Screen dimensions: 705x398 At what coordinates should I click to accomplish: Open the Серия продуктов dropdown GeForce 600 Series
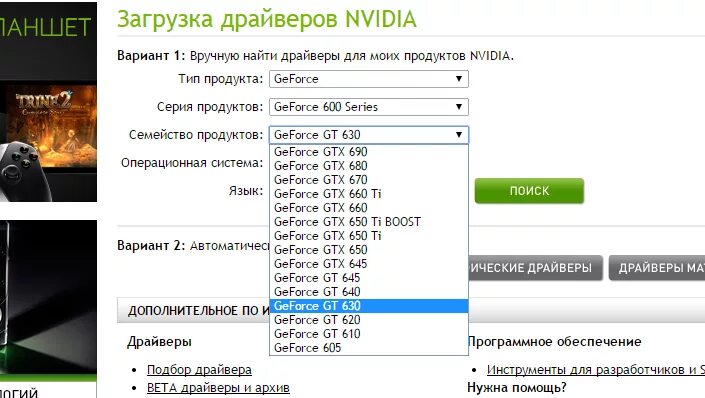369,107
